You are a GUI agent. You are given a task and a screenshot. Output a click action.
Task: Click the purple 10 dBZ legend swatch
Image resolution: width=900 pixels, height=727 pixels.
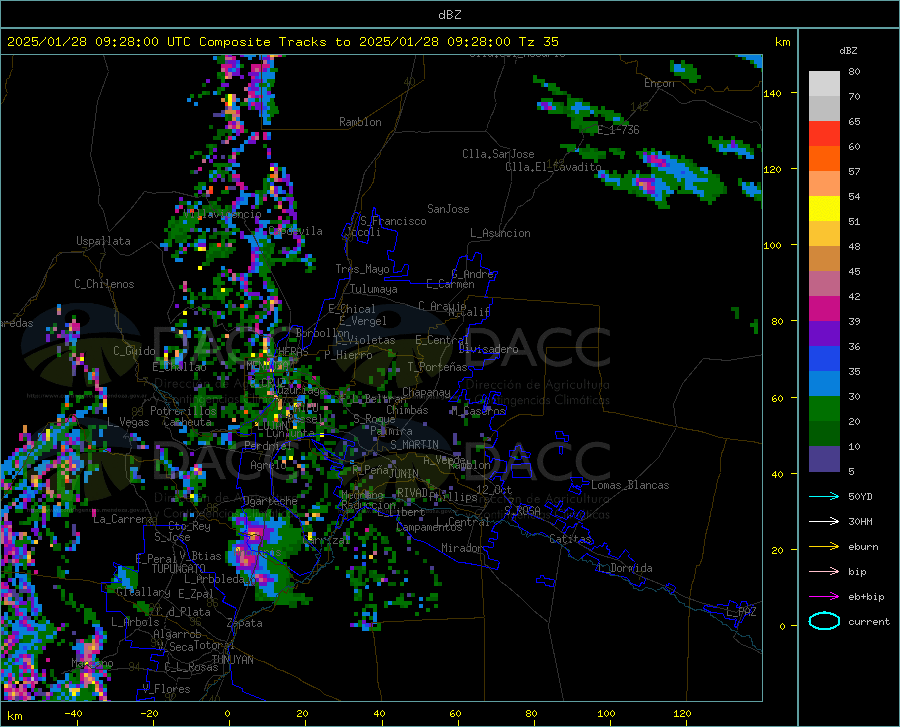pyautogui.click(x=824, y=458)
